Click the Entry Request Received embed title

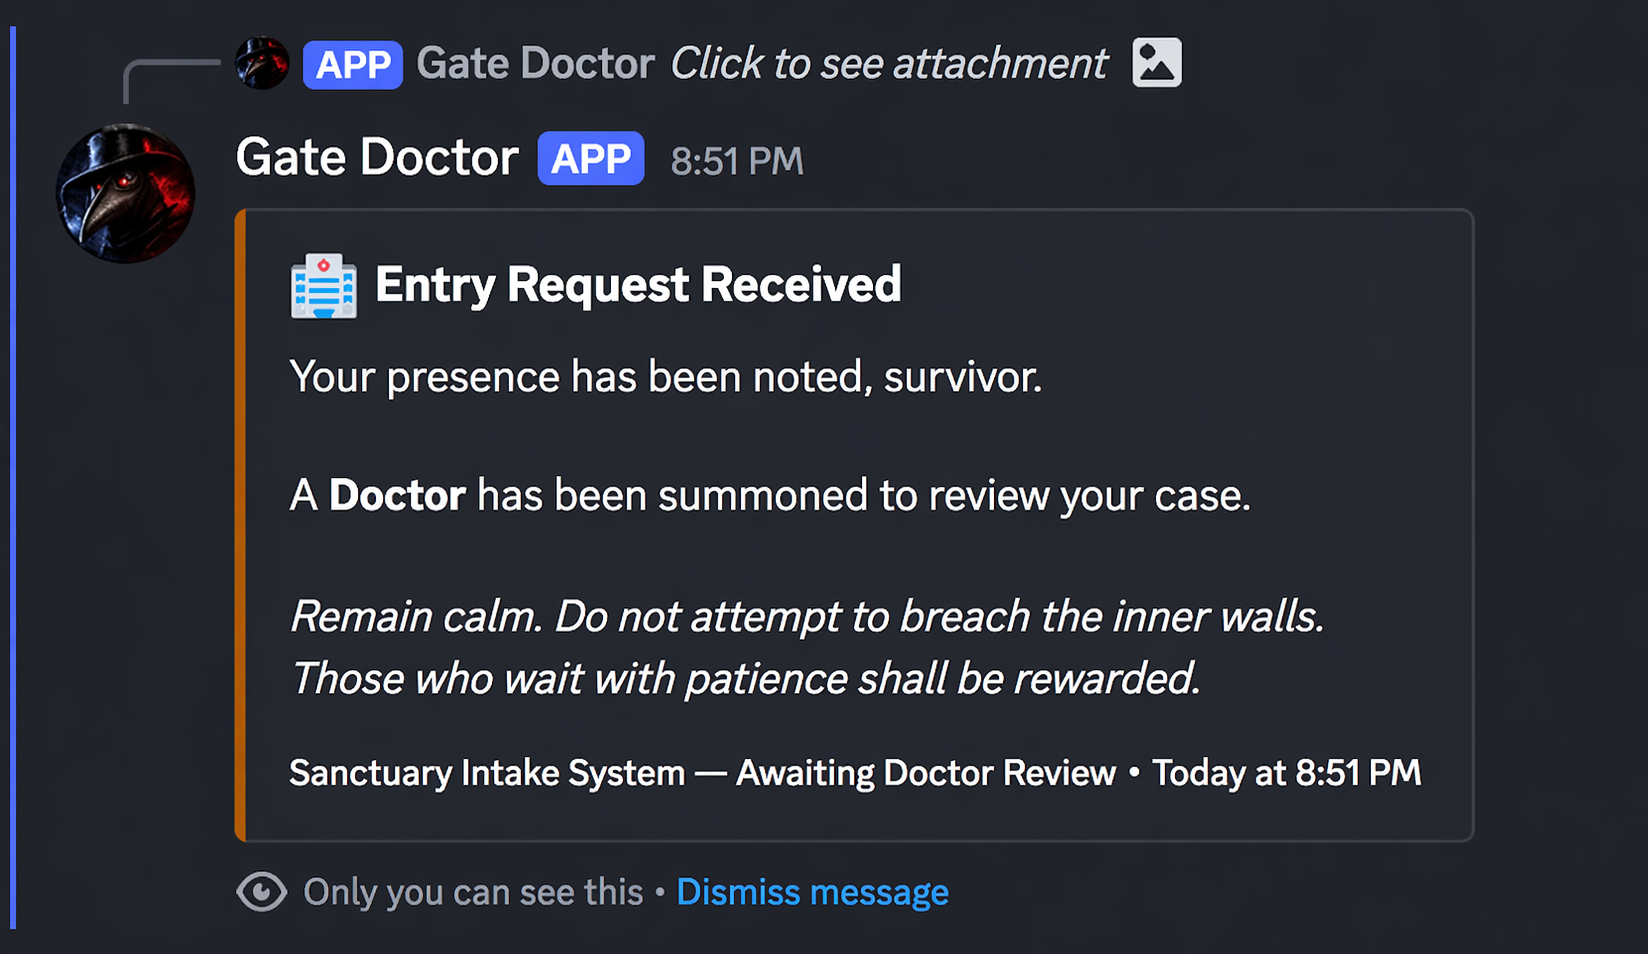637,286
